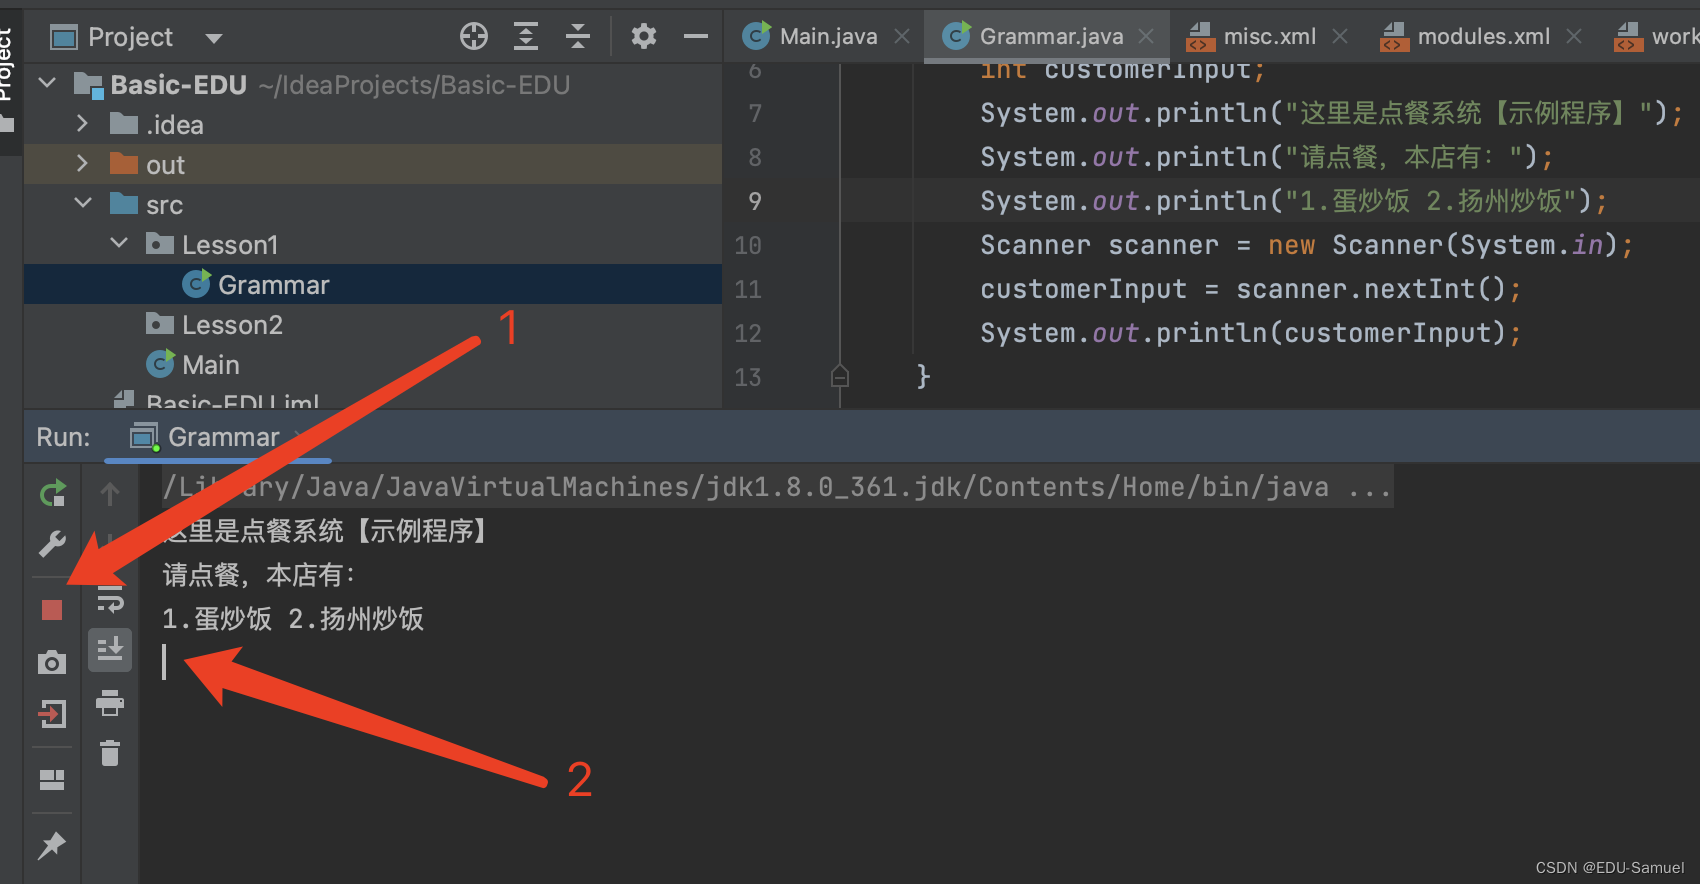1700x884 pixels.
Task: Click the Collapse All icon in Project toolbar
Action: [578, 37]
